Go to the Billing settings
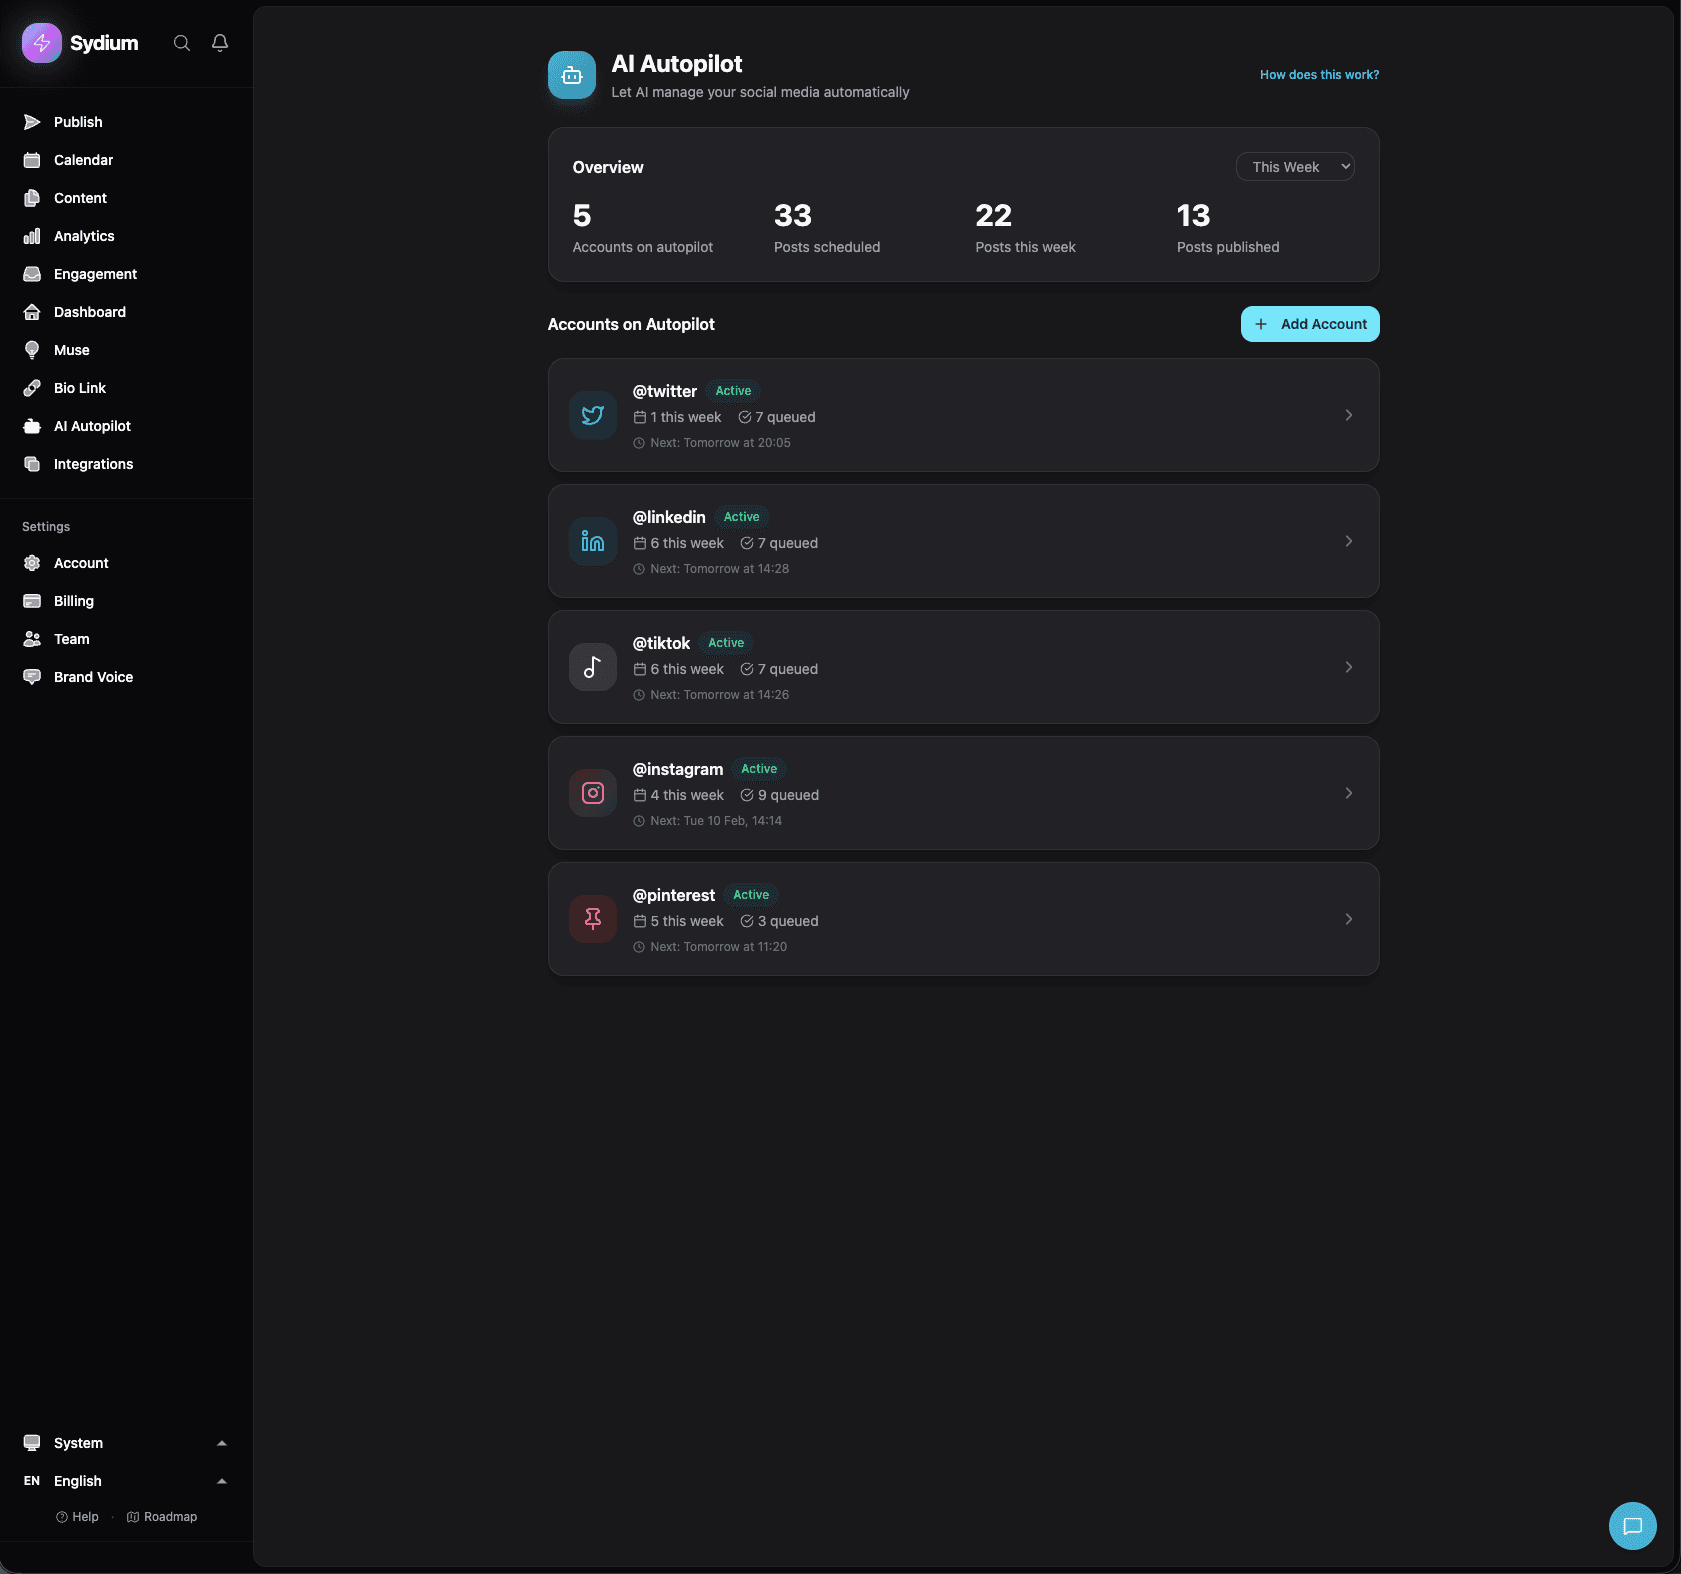Viewport: 1681px width, 1574px height. coord(73,600)
